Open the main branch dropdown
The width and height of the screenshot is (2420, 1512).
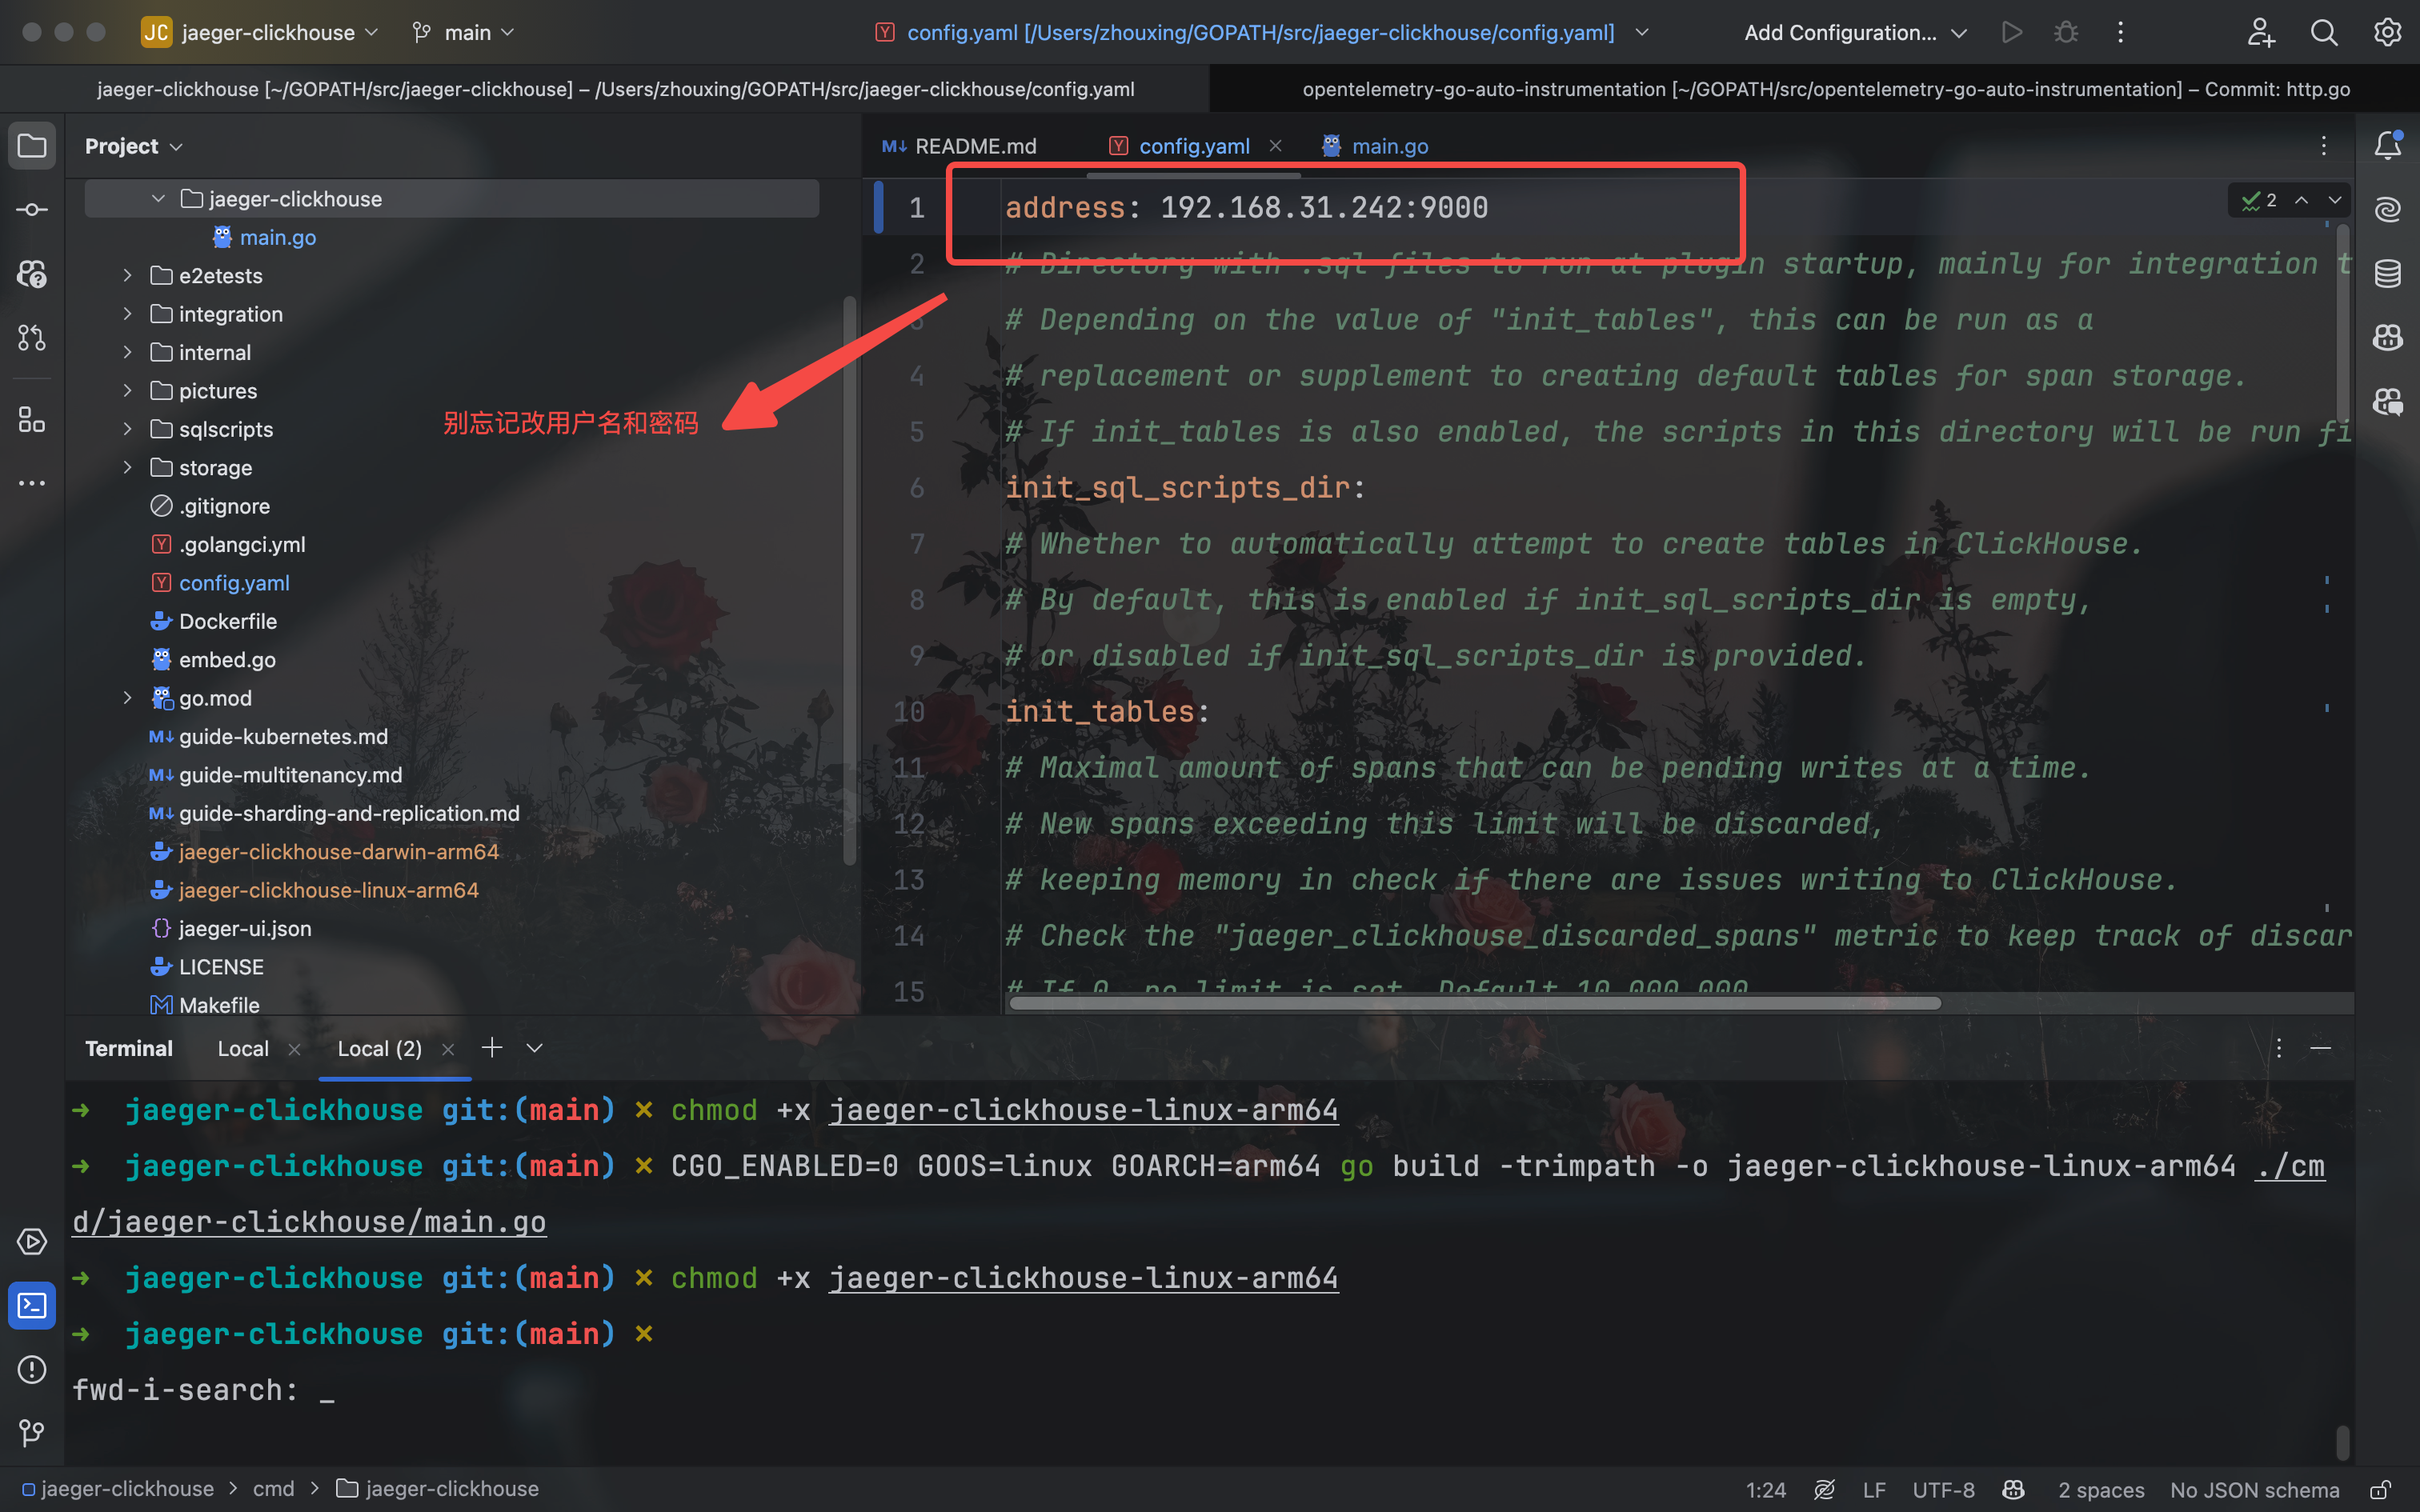coord(464,32)
